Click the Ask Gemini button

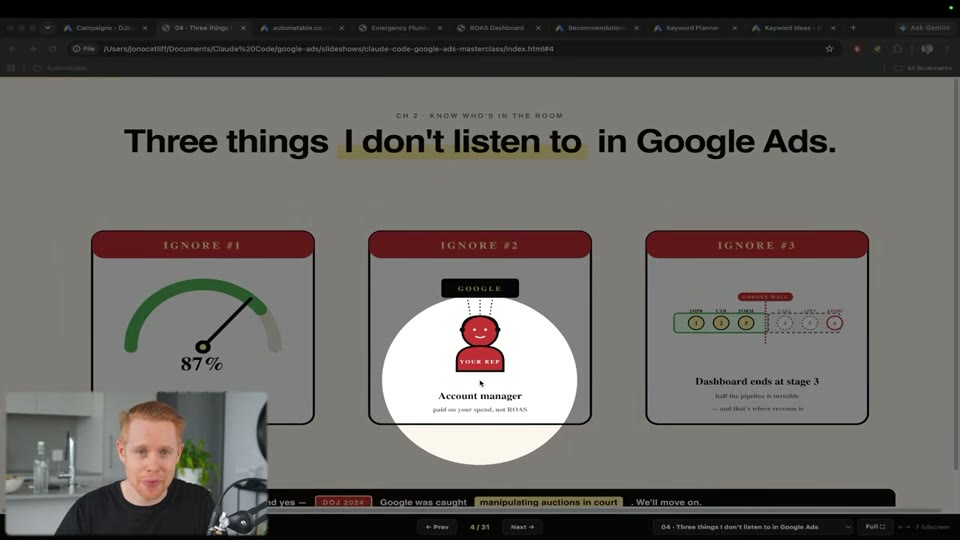click(x=924, y=28)
